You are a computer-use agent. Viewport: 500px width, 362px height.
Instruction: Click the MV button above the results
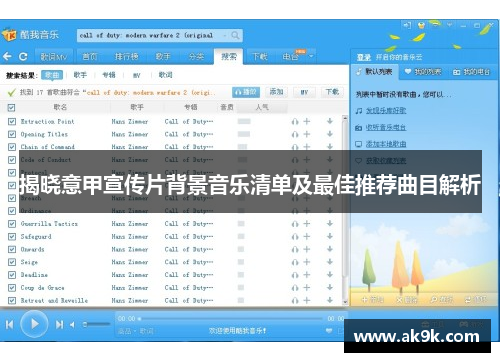point(304,92)
